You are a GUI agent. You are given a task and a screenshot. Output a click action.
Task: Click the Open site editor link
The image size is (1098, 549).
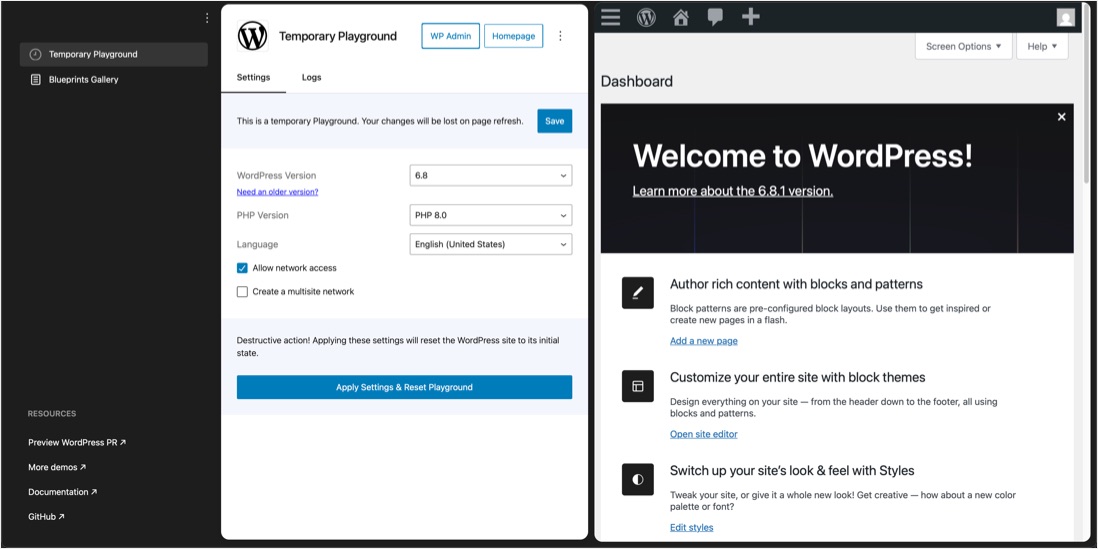(x=704, y=434)
